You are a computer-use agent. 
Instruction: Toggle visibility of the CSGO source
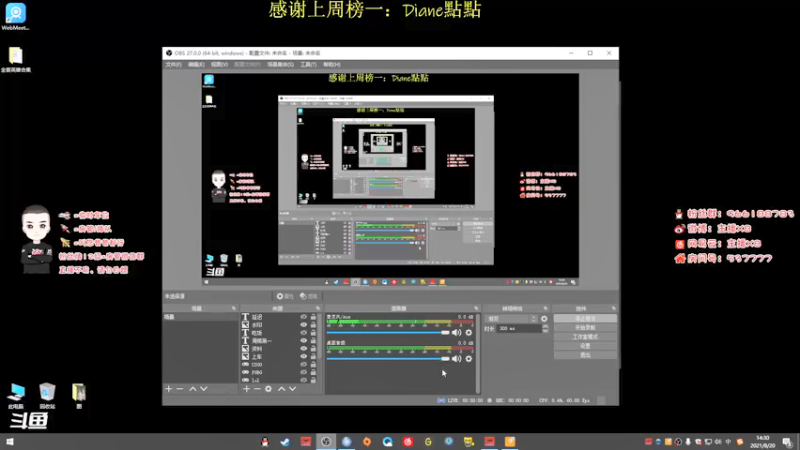pyautogui.click(x=304, y=364)
